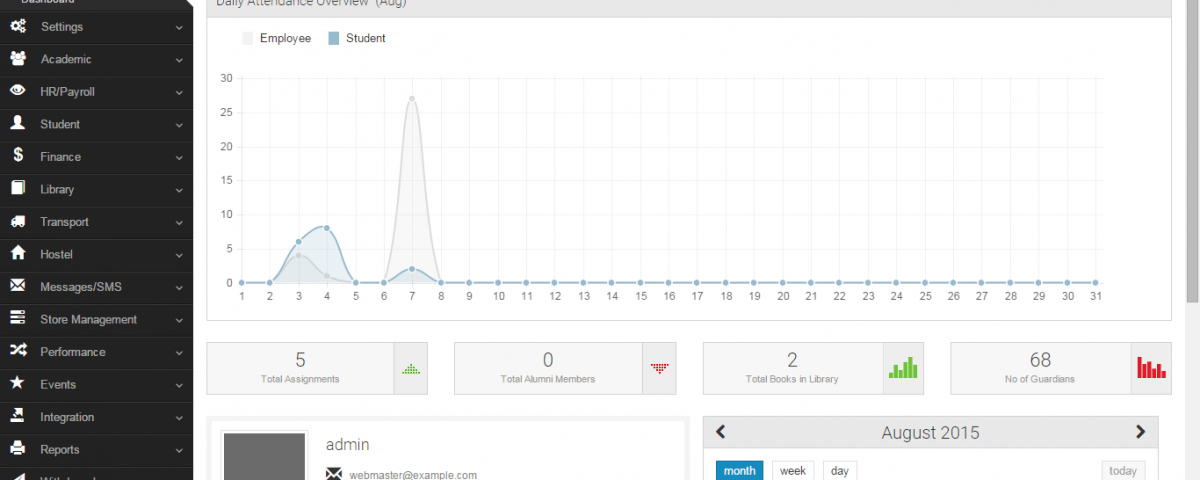Click the Transport truck icon
The height and width of the screenshot is (480, 1200).
pos(18,222)
